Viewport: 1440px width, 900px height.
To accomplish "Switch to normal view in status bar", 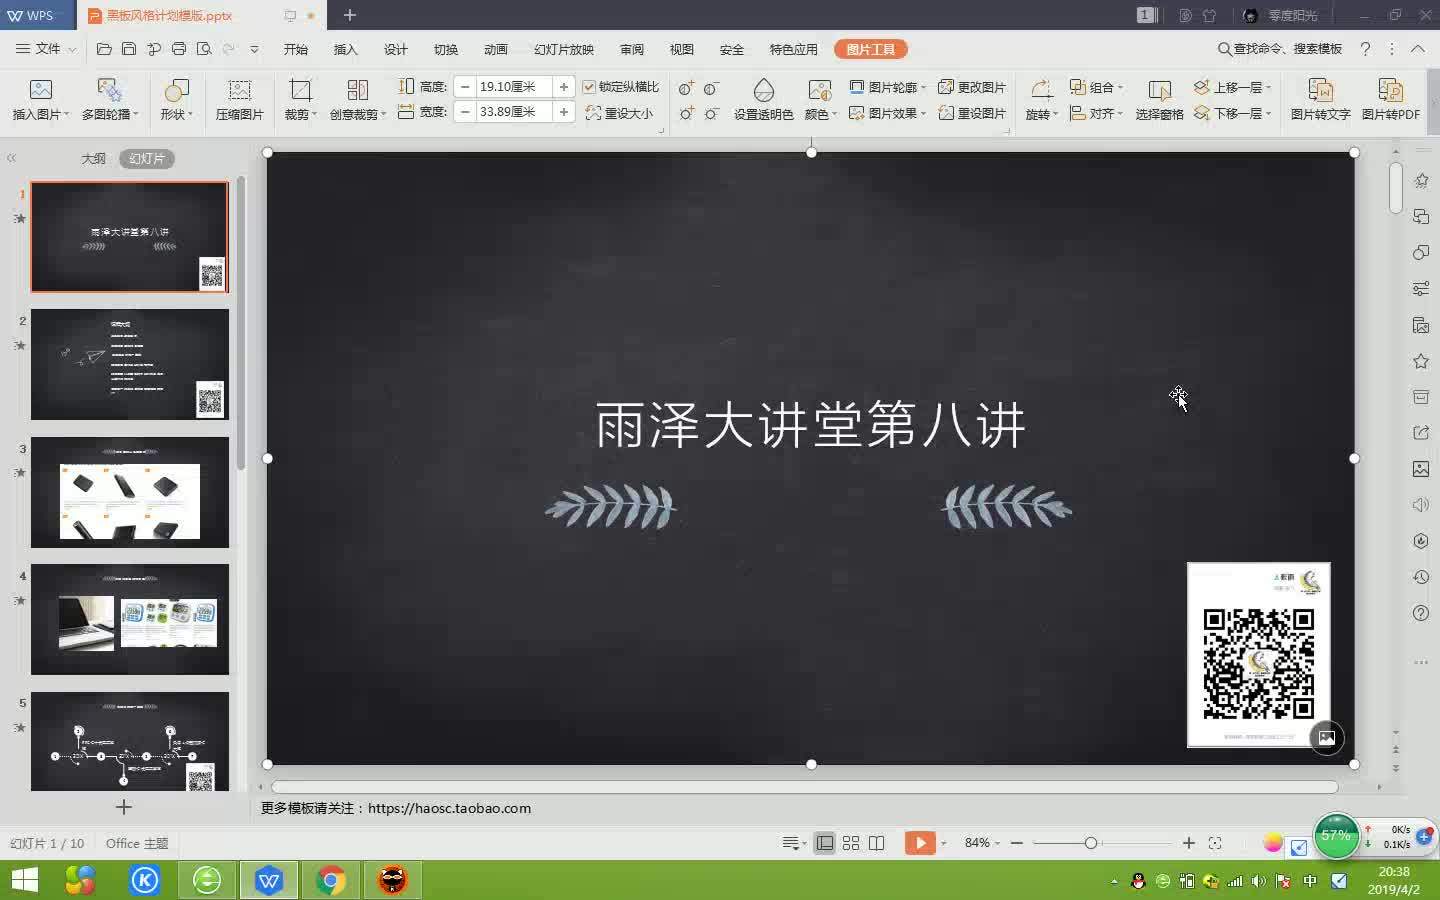I will click(x=825, y=843).
